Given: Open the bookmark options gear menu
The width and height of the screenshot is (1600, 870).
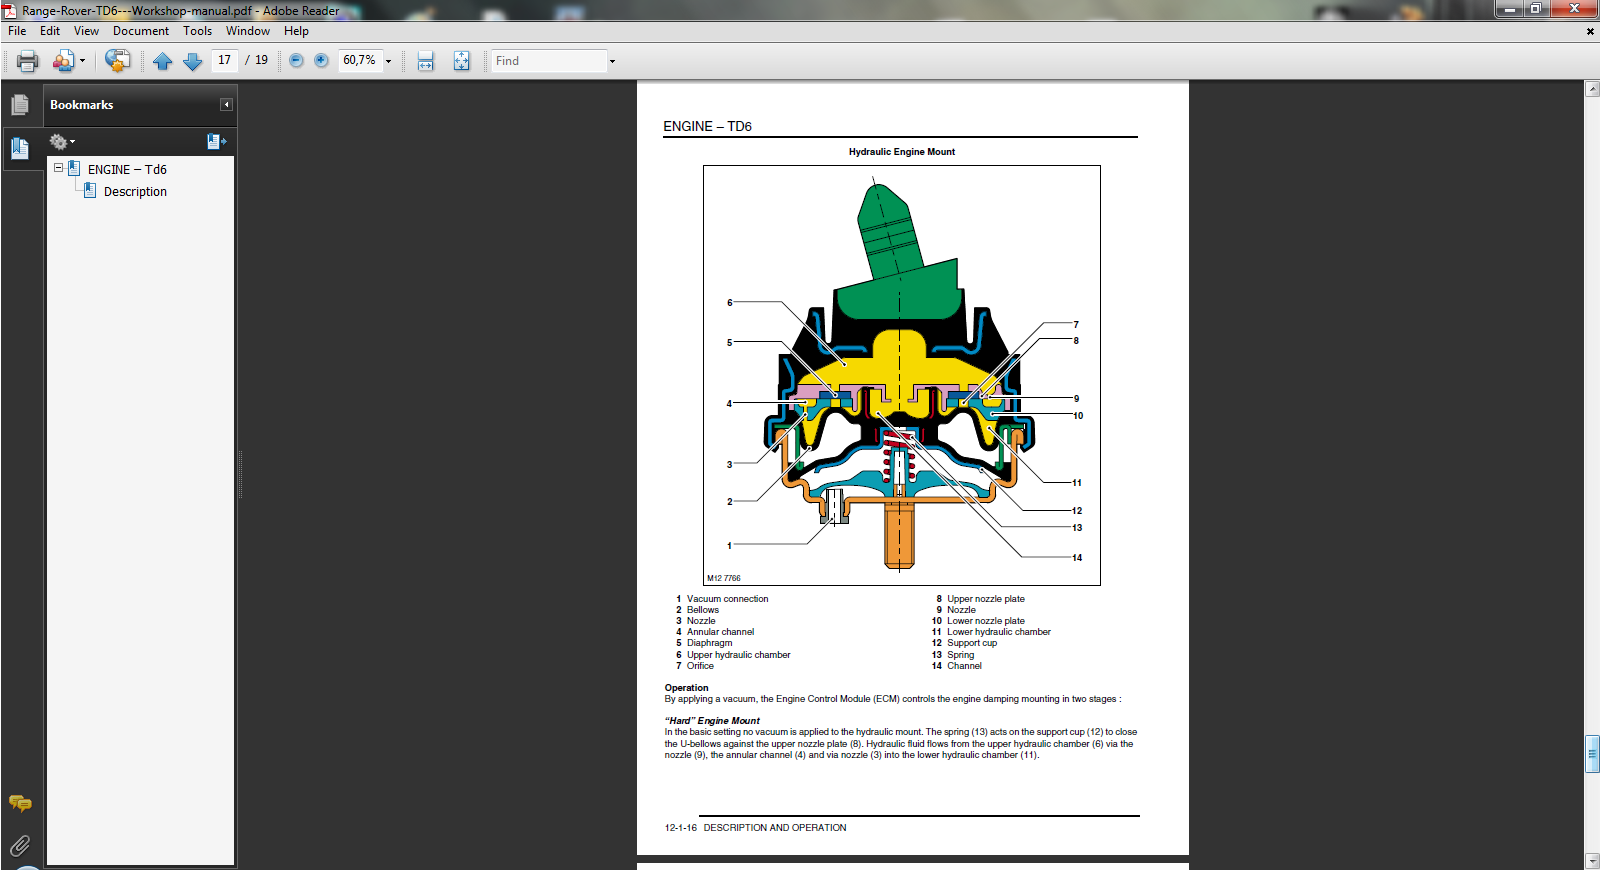Looking at the screenshot, I should (61, 142).
